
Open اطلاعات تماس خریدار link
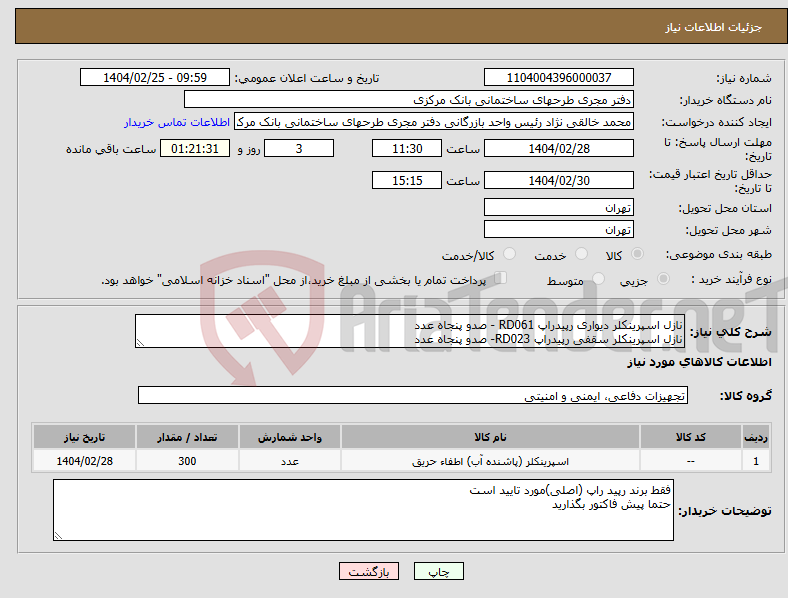coord(177,122)
